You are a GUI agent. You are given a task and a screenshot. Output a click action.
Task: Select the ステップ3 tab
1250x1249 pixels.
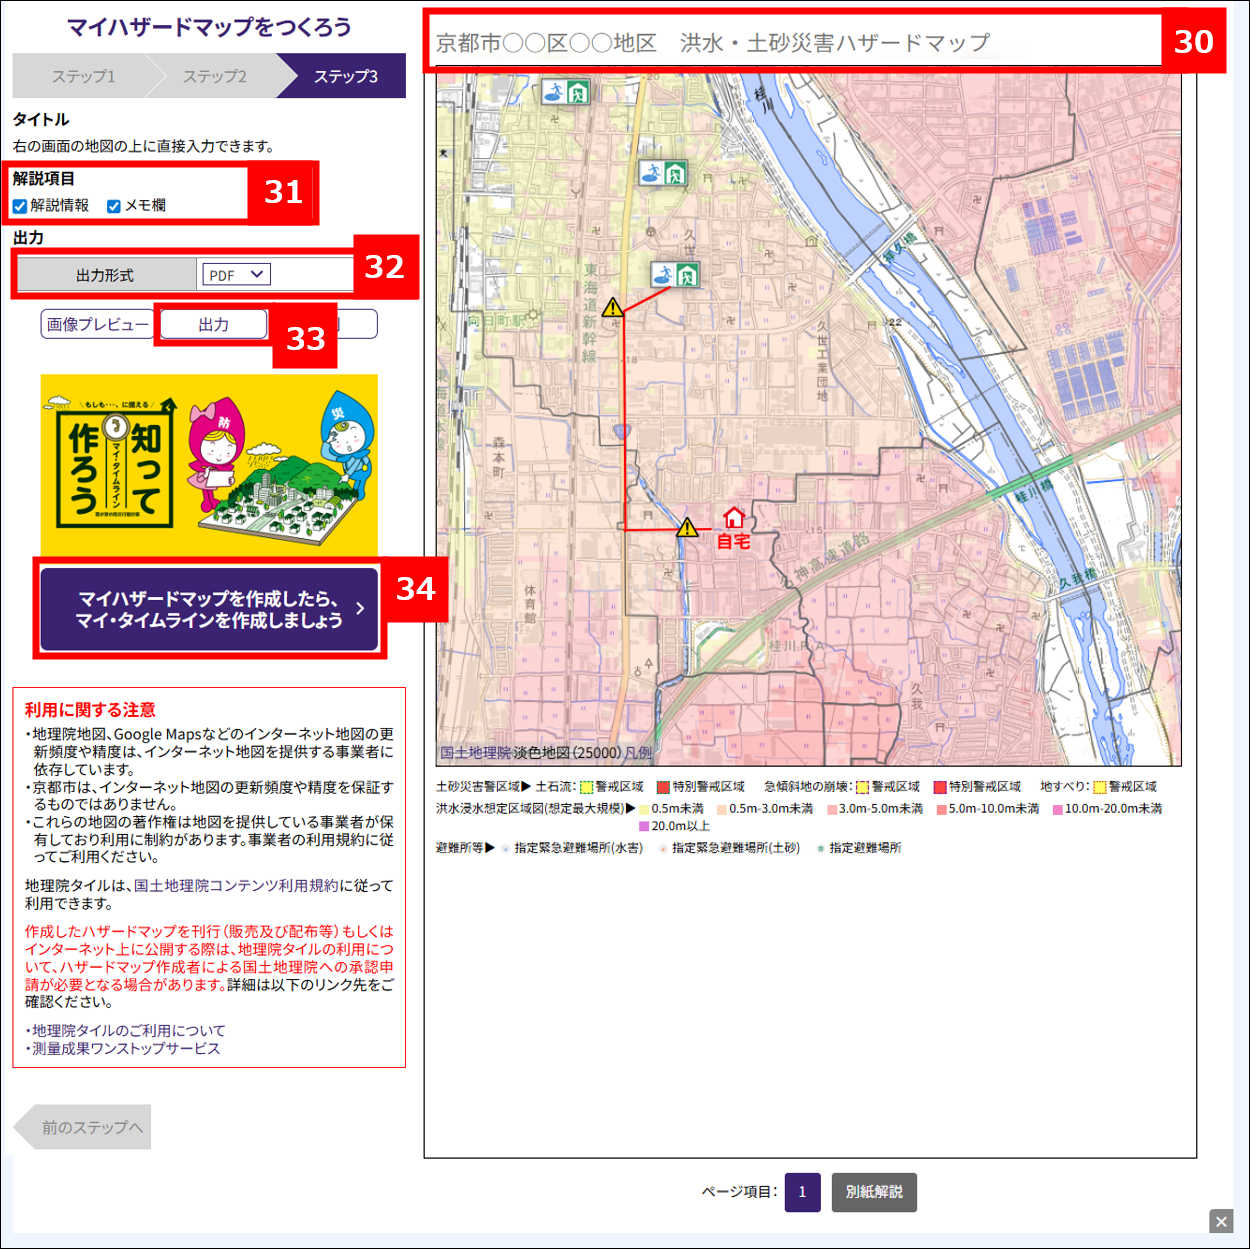(345, 76)
